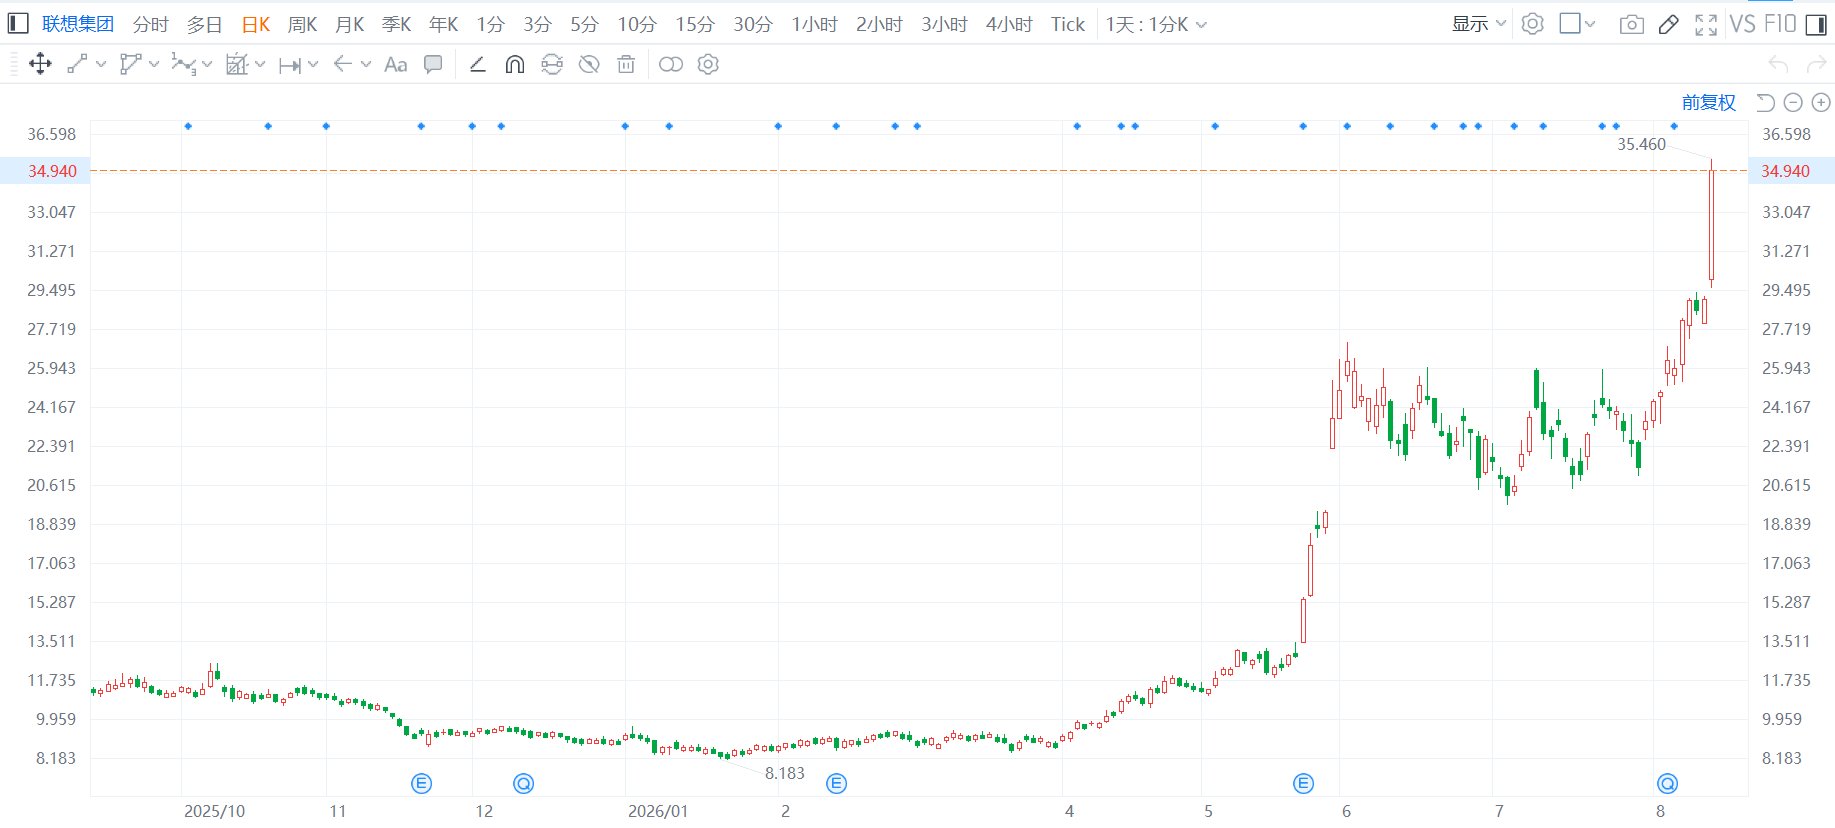
Task: Click the Q event marker in December
Action: coord(523,784)
